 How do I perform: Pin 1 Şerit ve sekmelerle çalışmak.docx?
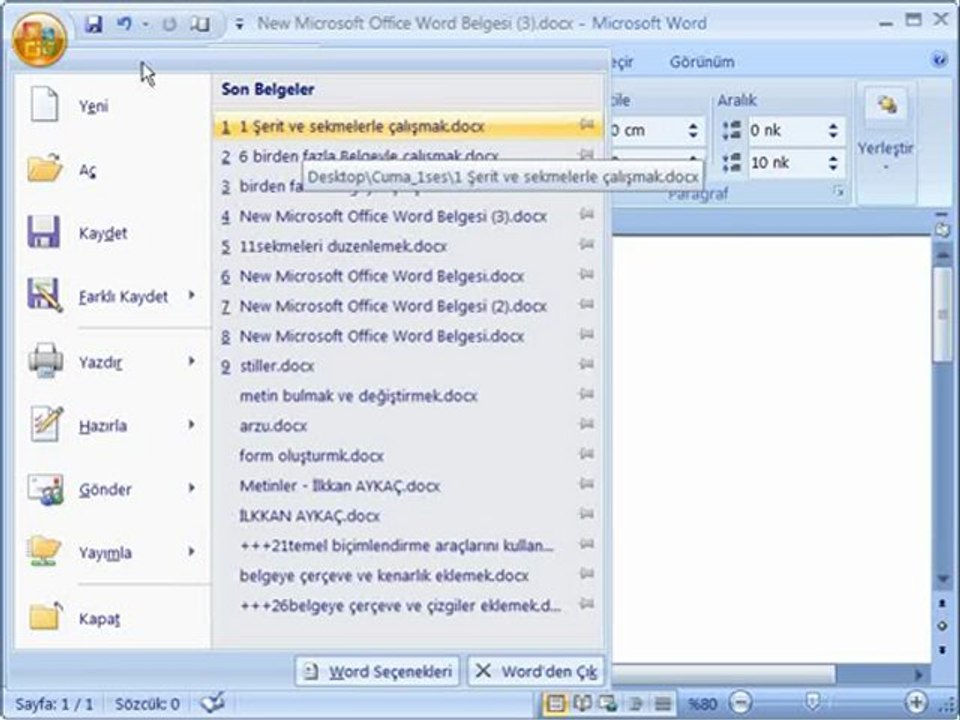[587, 126]
